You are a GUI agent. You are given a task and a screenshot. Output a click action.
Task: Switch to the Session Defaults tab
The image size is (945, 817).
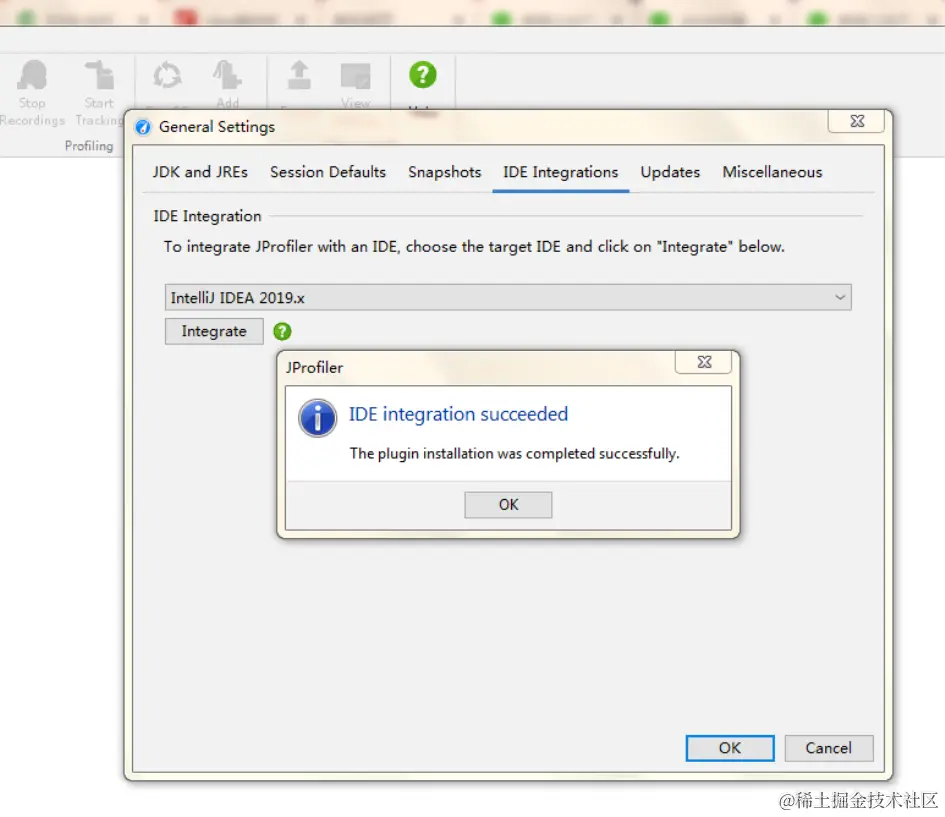click(x=328, y=172)
